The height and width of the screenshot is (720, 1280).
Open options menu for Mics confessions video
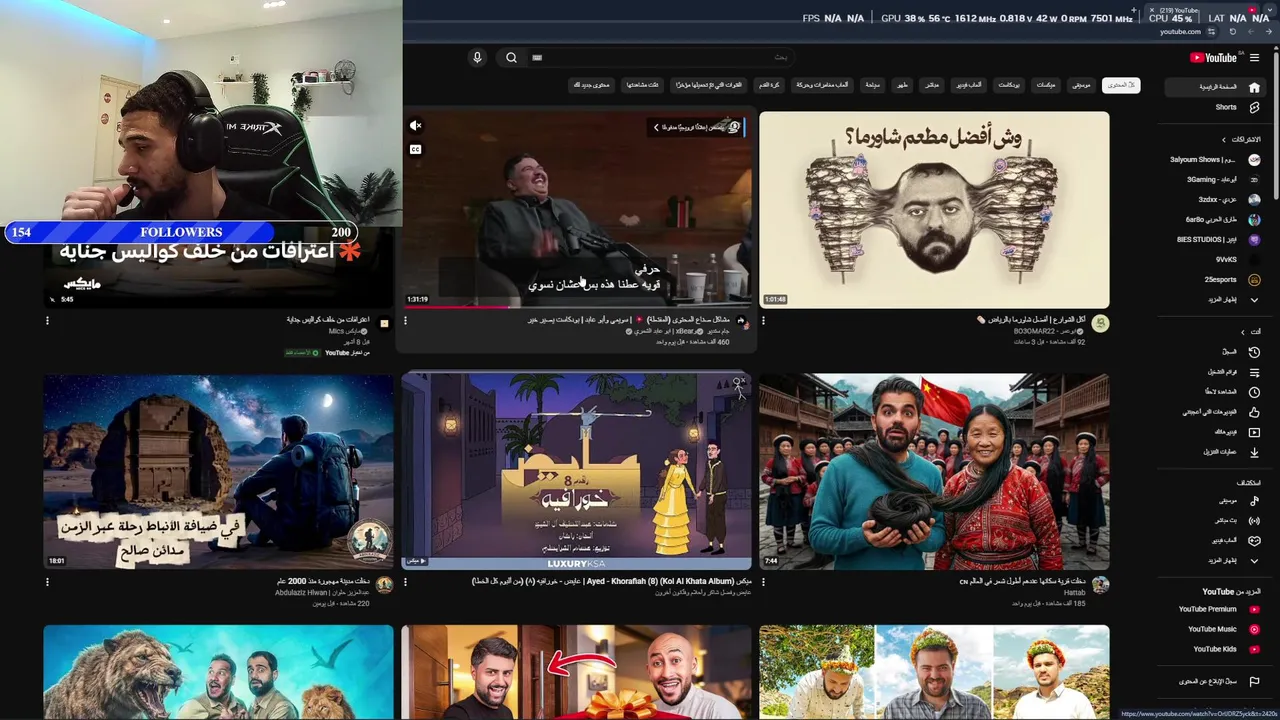click(47, 321)
